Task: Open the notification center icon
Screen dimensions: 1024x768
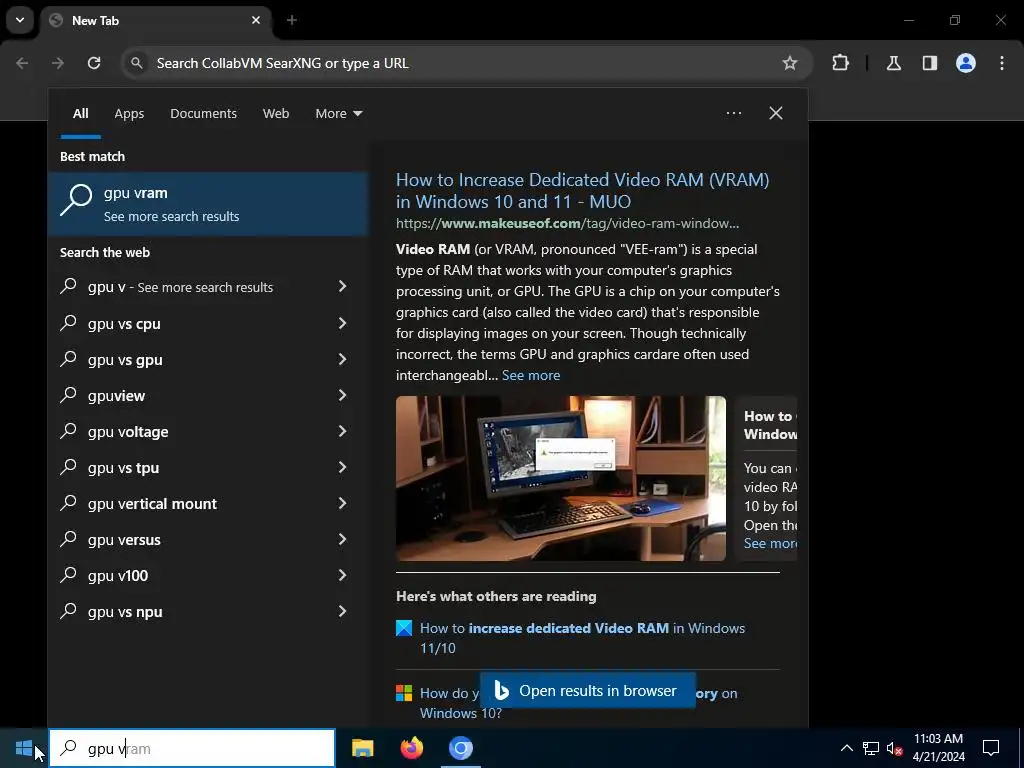Action: coord(991,748)
